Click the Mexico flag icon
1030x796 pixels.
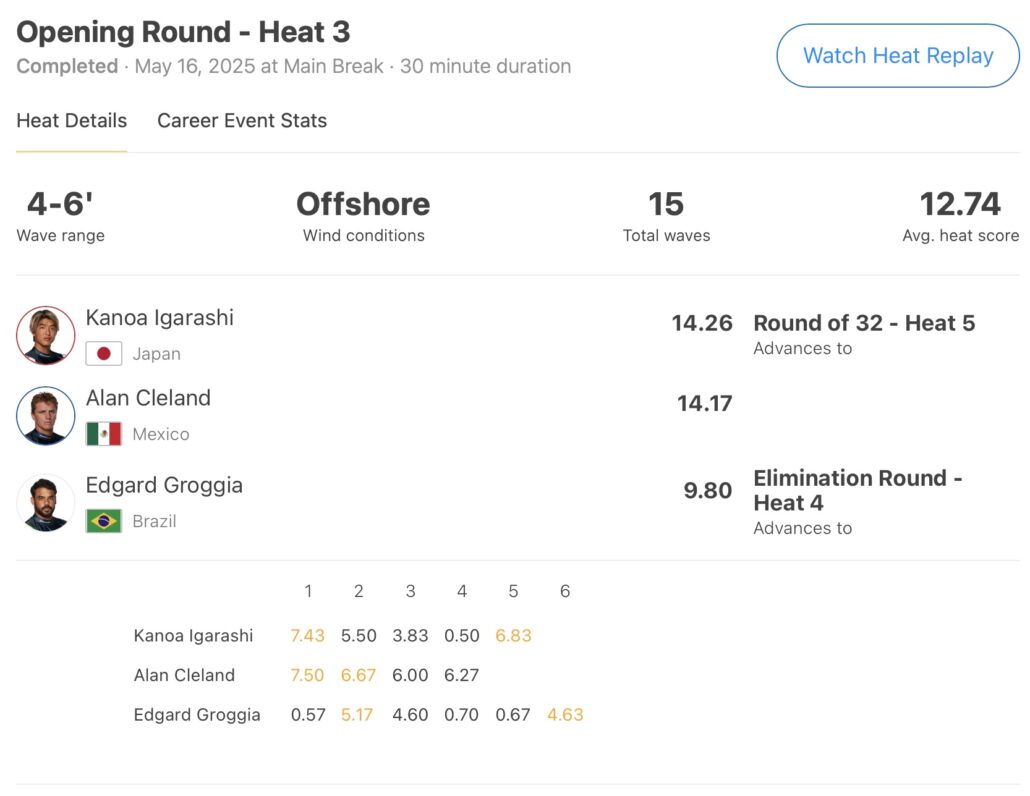[104, 434]
